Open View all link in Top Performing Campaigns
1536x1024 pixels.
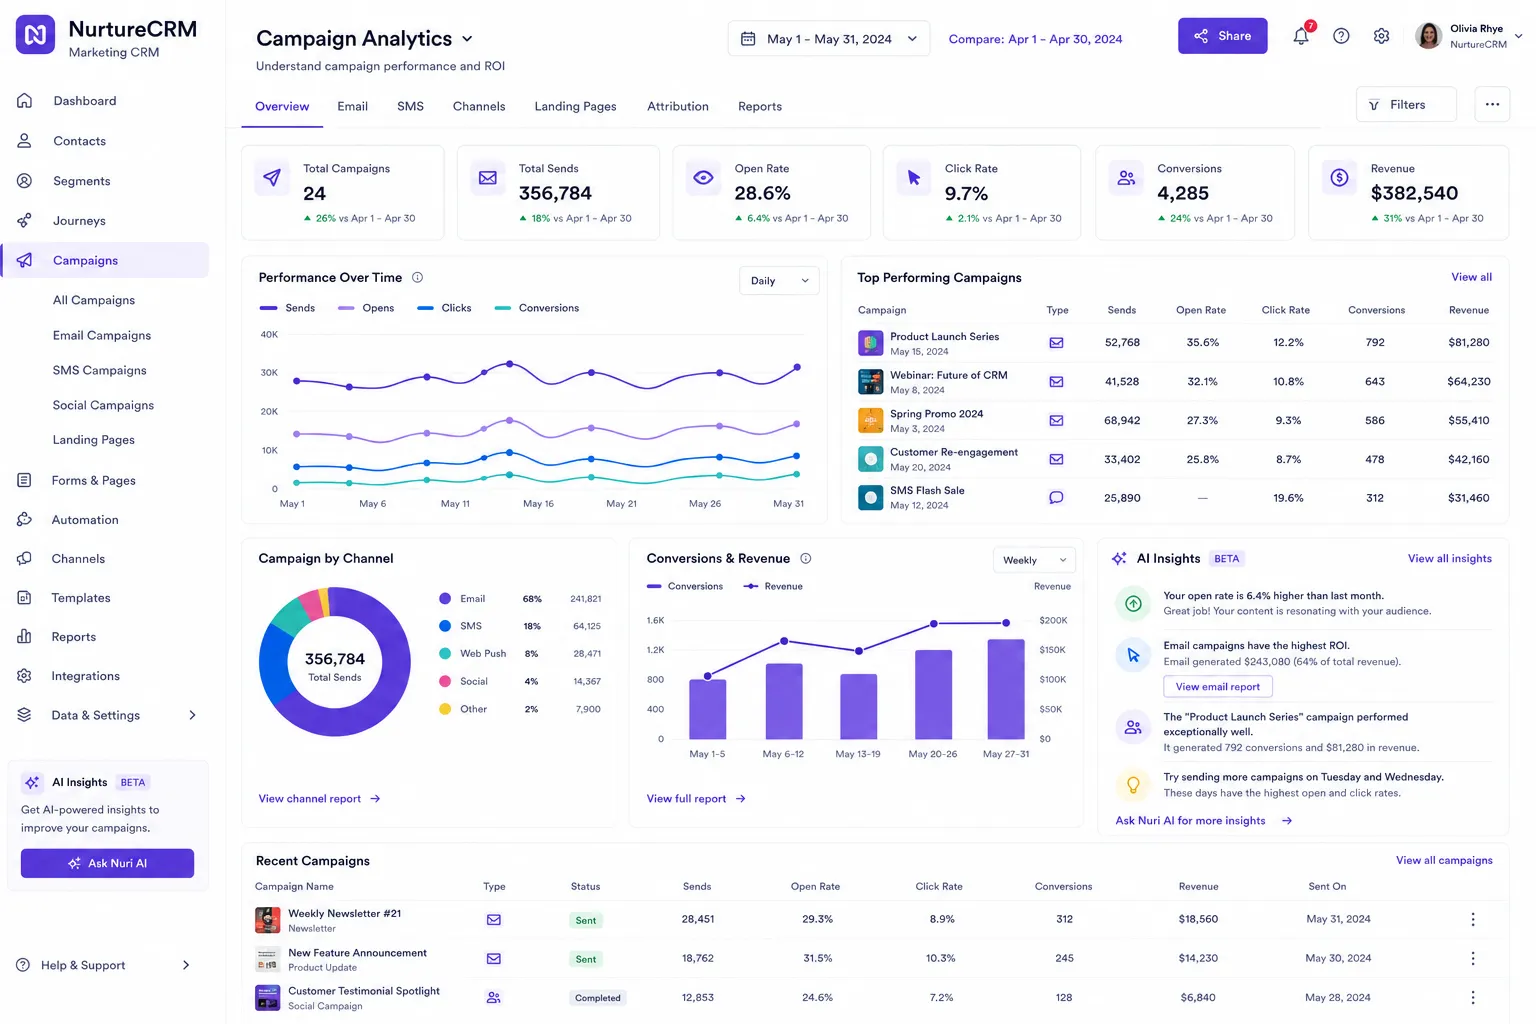coord(1471,277)
